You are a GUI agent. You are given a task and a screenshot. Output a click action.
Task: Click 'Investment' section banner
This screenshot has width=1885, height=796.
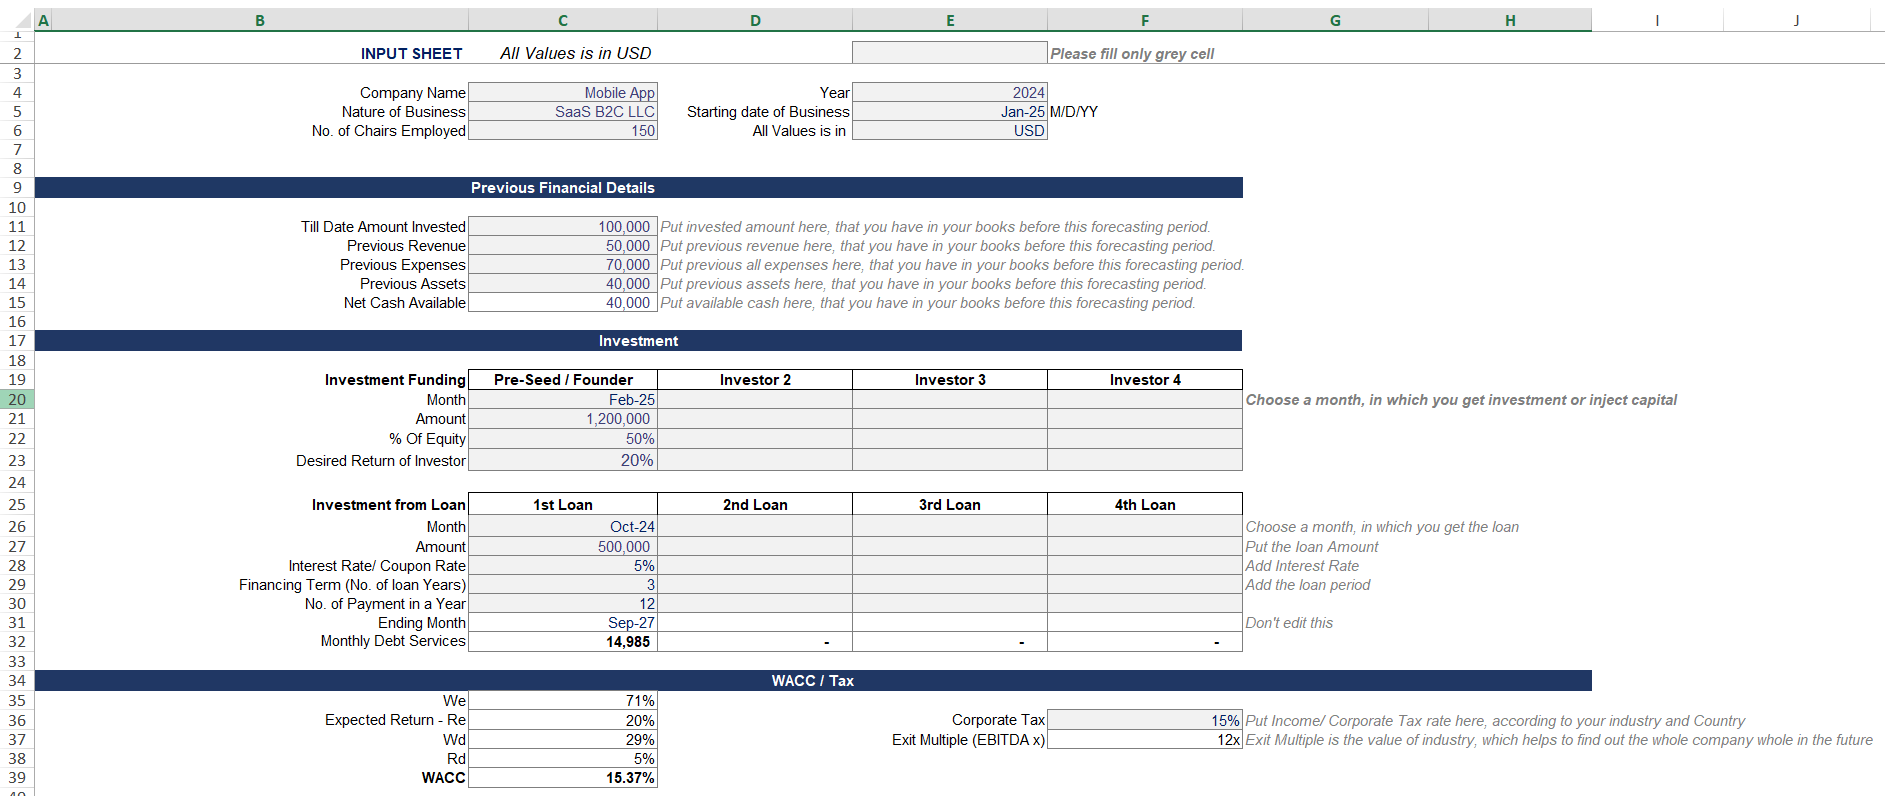pos(639,341)
